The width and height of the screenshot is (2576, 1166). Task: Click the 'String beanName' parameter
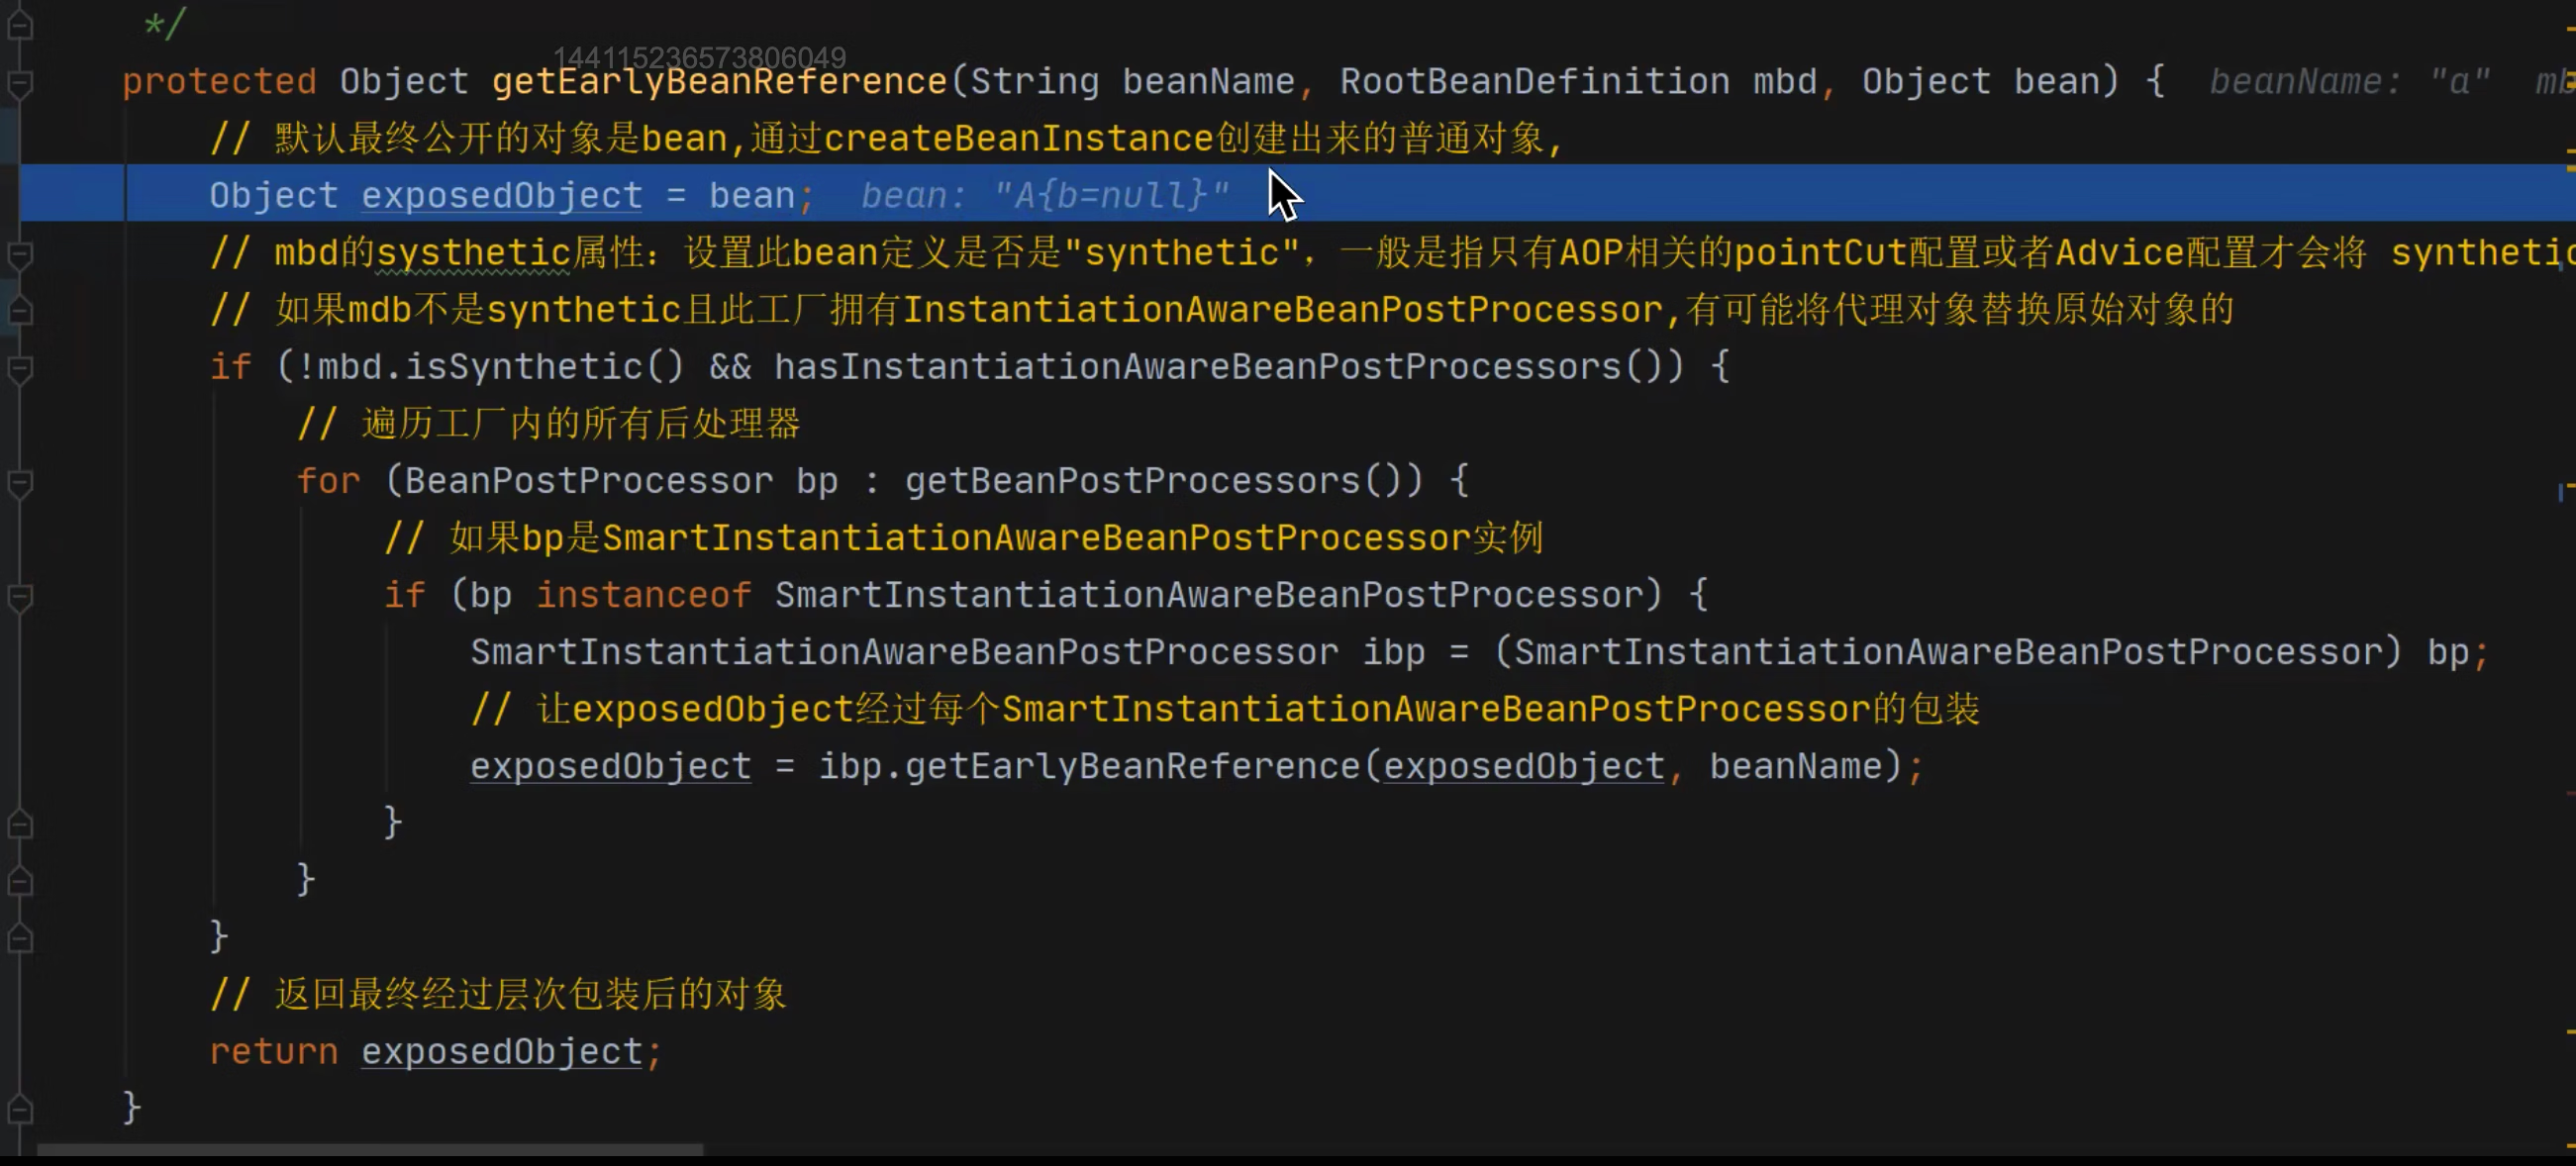pos(1133,81)
